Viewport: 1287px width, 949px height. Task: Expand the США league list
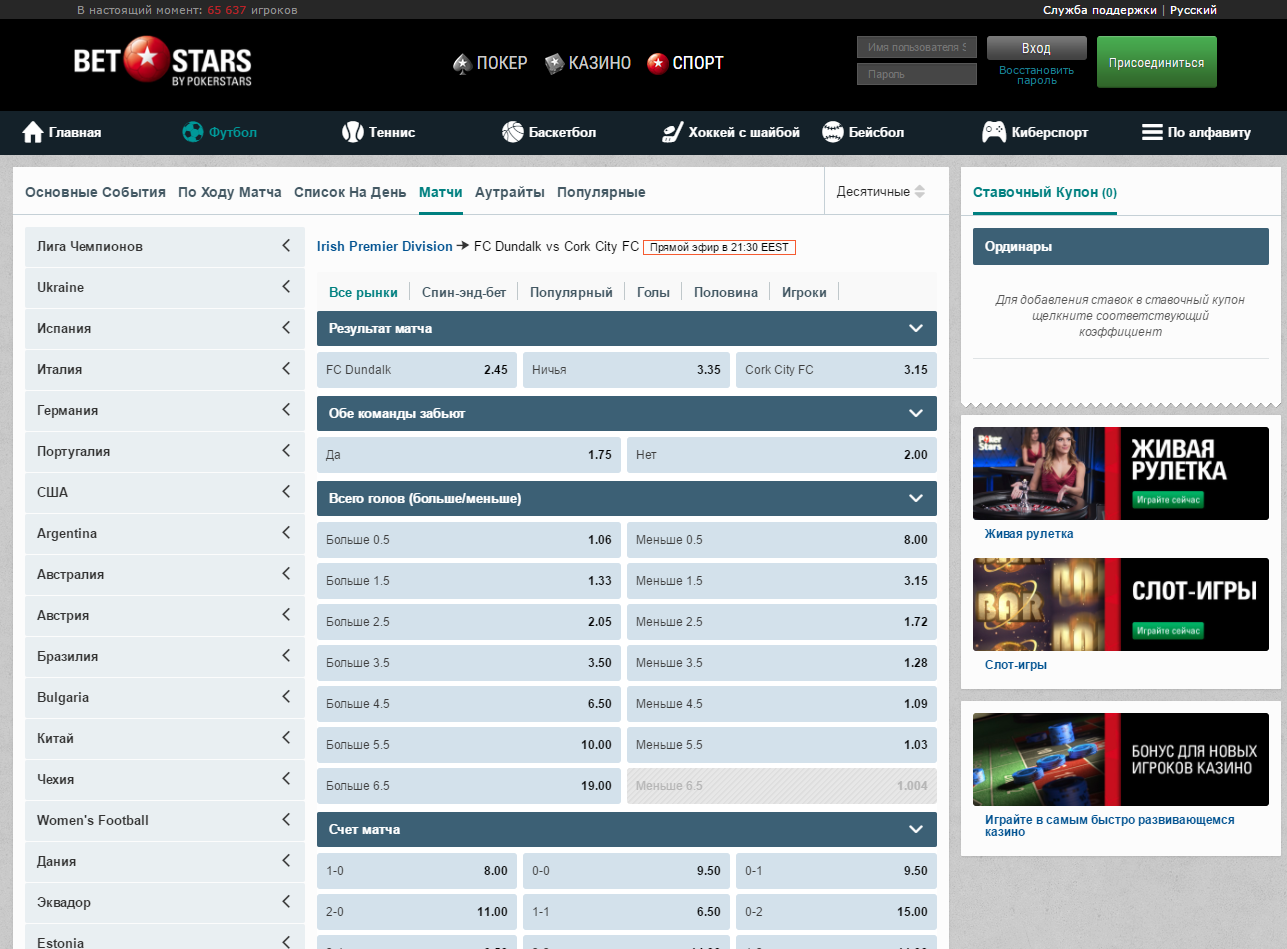165,492
